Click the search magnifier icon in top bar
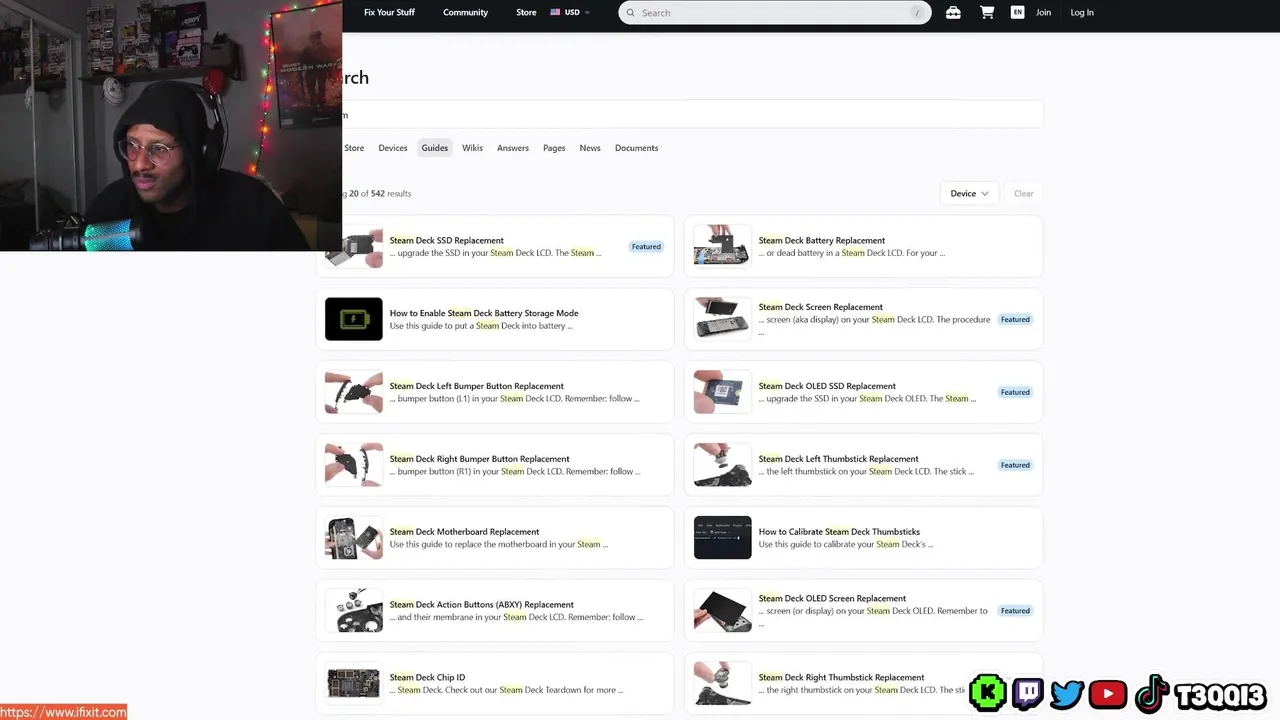The image size is (1280, 720). coord(630,13)
